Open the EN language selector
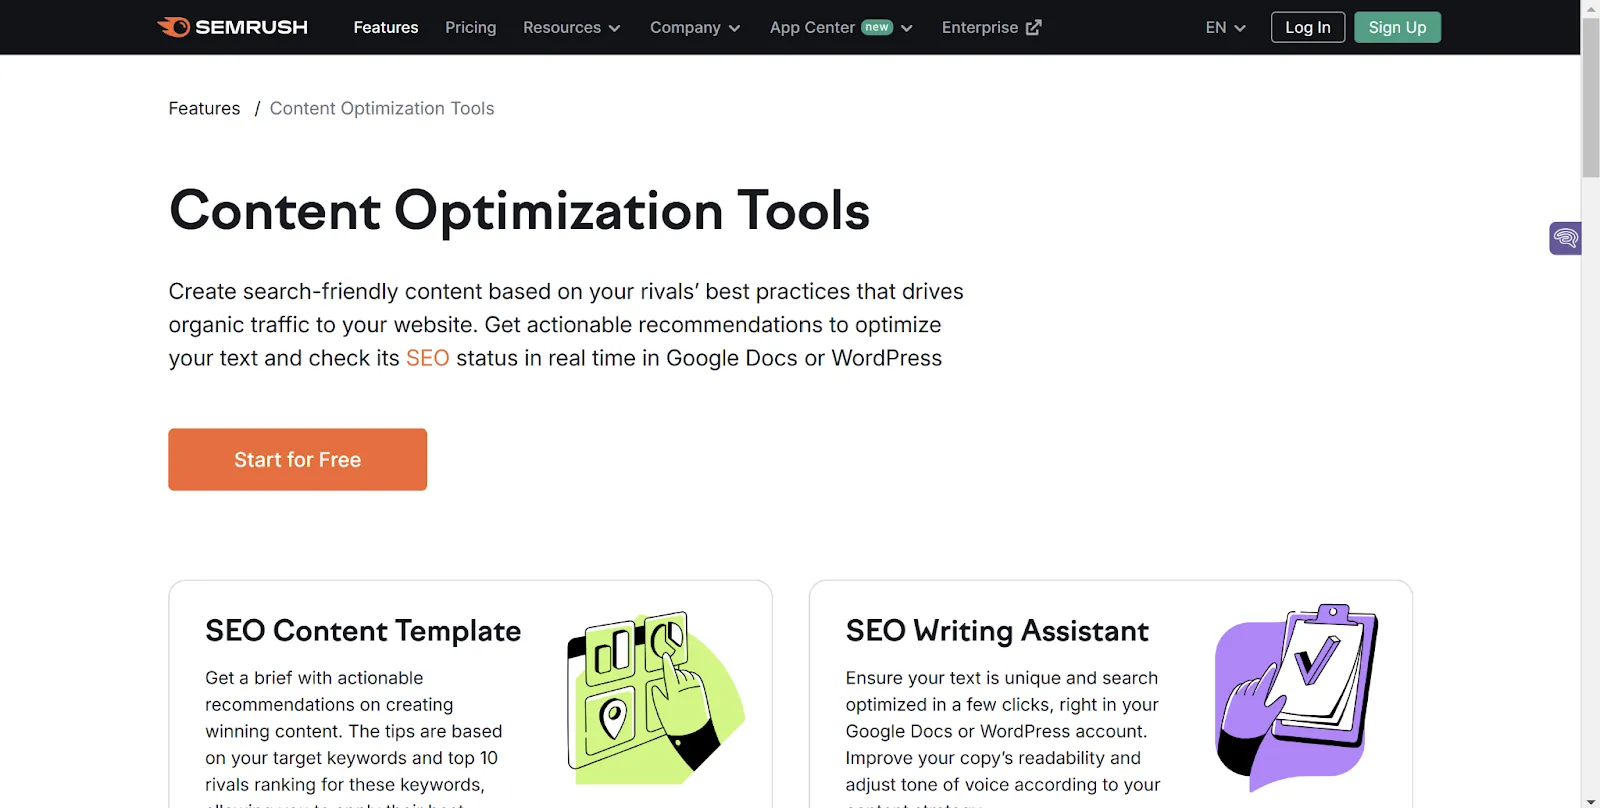This screenshot has height=808, width=1600. [x=1225, y=27]
